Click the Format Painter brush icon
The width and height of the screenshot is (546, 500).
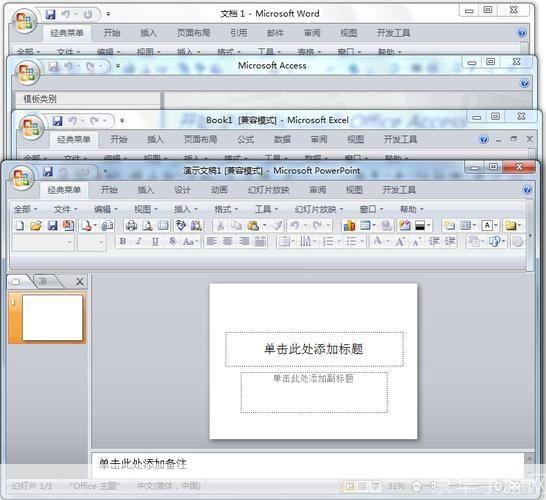277,226
